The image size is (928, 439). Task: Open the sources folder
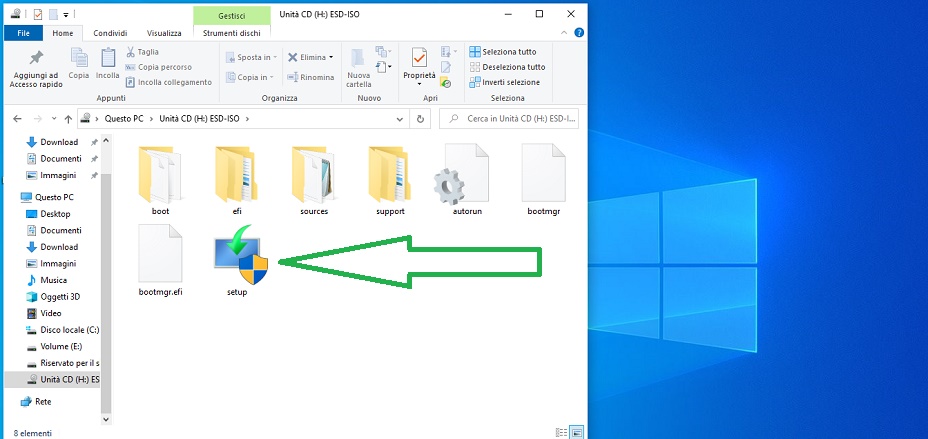(x=314, y=180)
